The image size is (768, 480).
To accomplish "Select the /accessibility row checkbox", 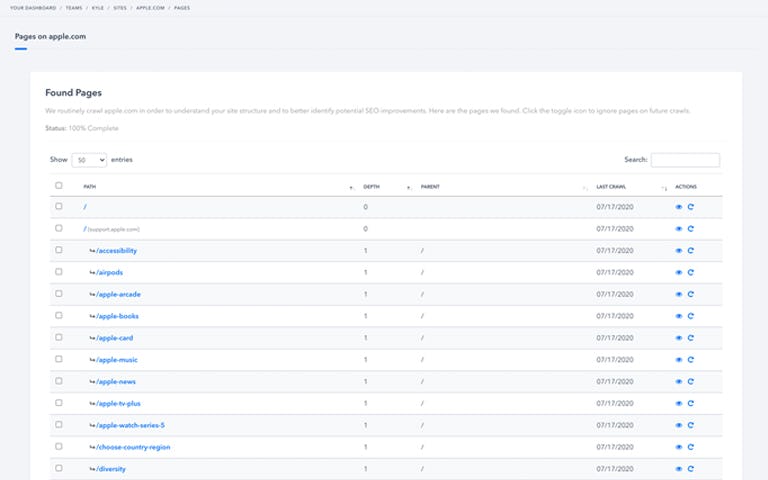I will (x=59, y=250).
